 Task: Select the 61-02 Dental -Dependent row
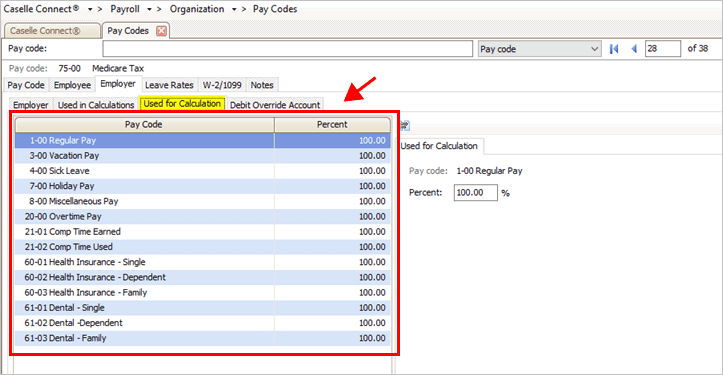pyautogui.click(x=202, y=323)
